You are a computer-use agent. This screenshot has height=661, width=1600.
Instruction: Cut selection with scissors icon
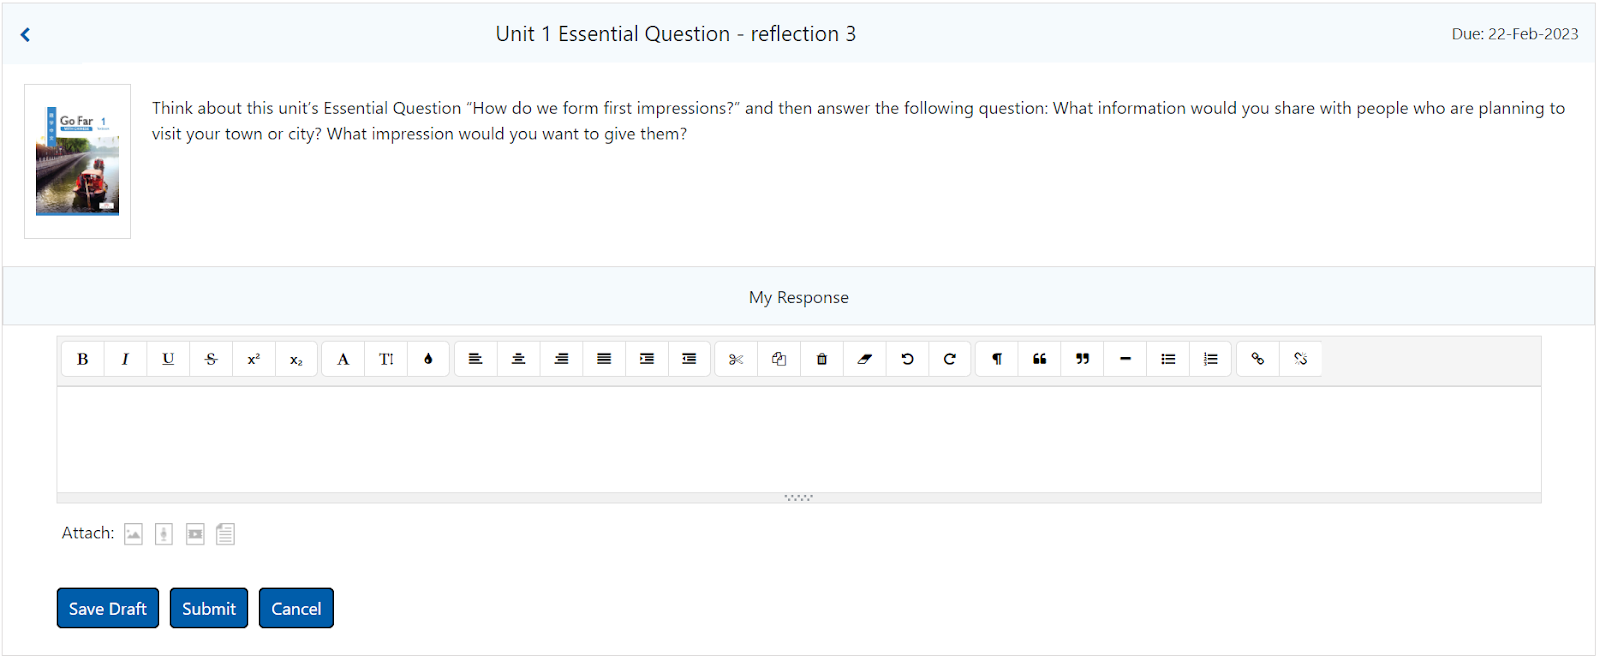click(736, 359)
